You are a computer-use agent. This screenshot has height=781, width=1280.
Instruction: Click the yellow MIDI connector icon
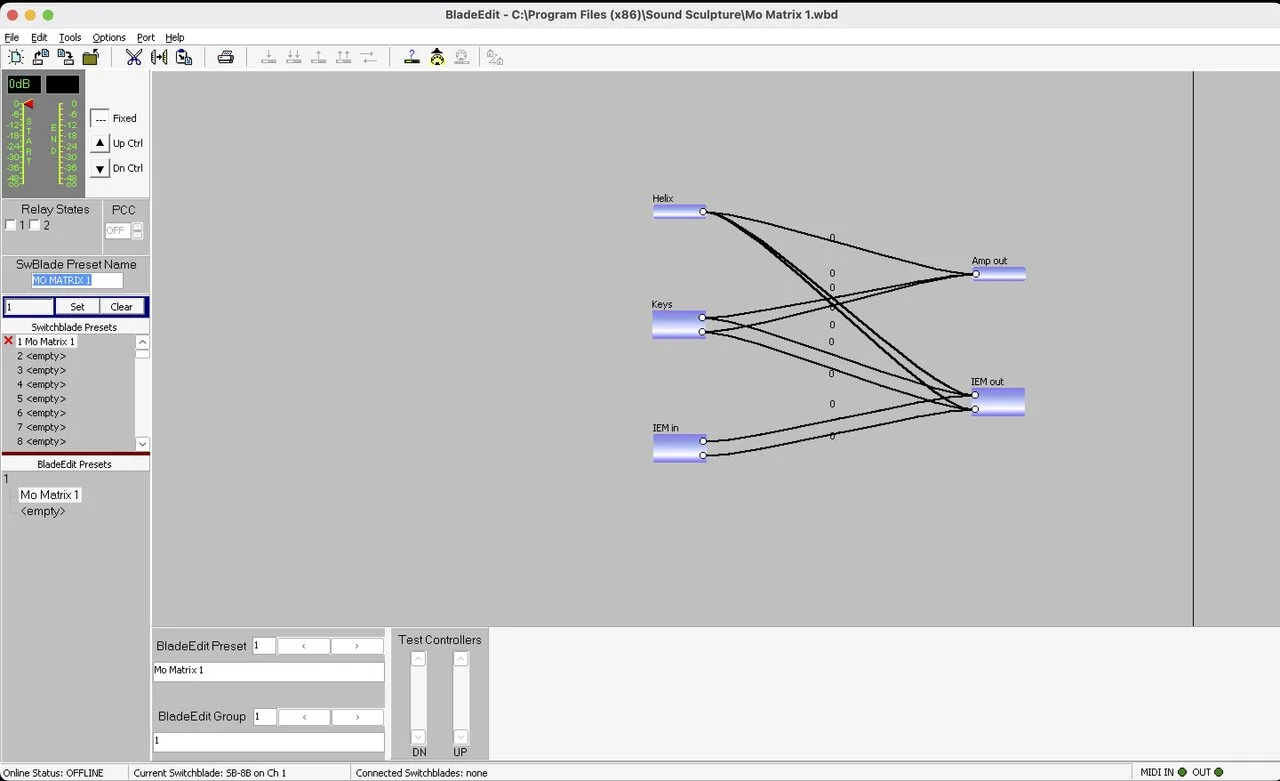437,57
